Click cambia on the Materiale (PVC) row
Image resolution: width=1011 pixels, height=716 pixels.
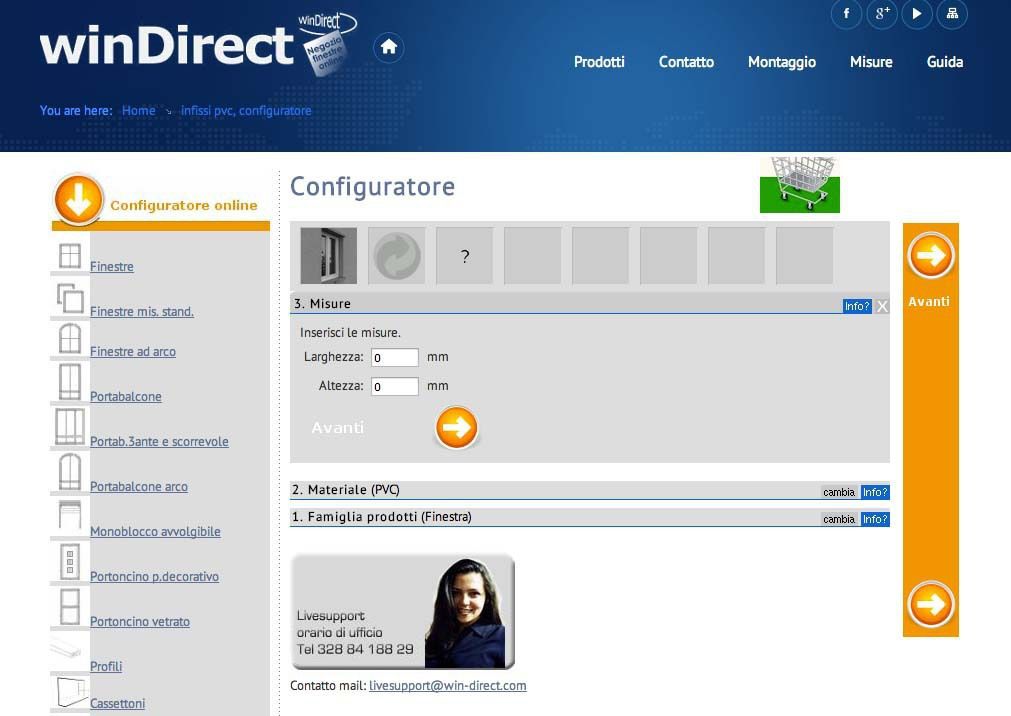click(x=839, y=492)
